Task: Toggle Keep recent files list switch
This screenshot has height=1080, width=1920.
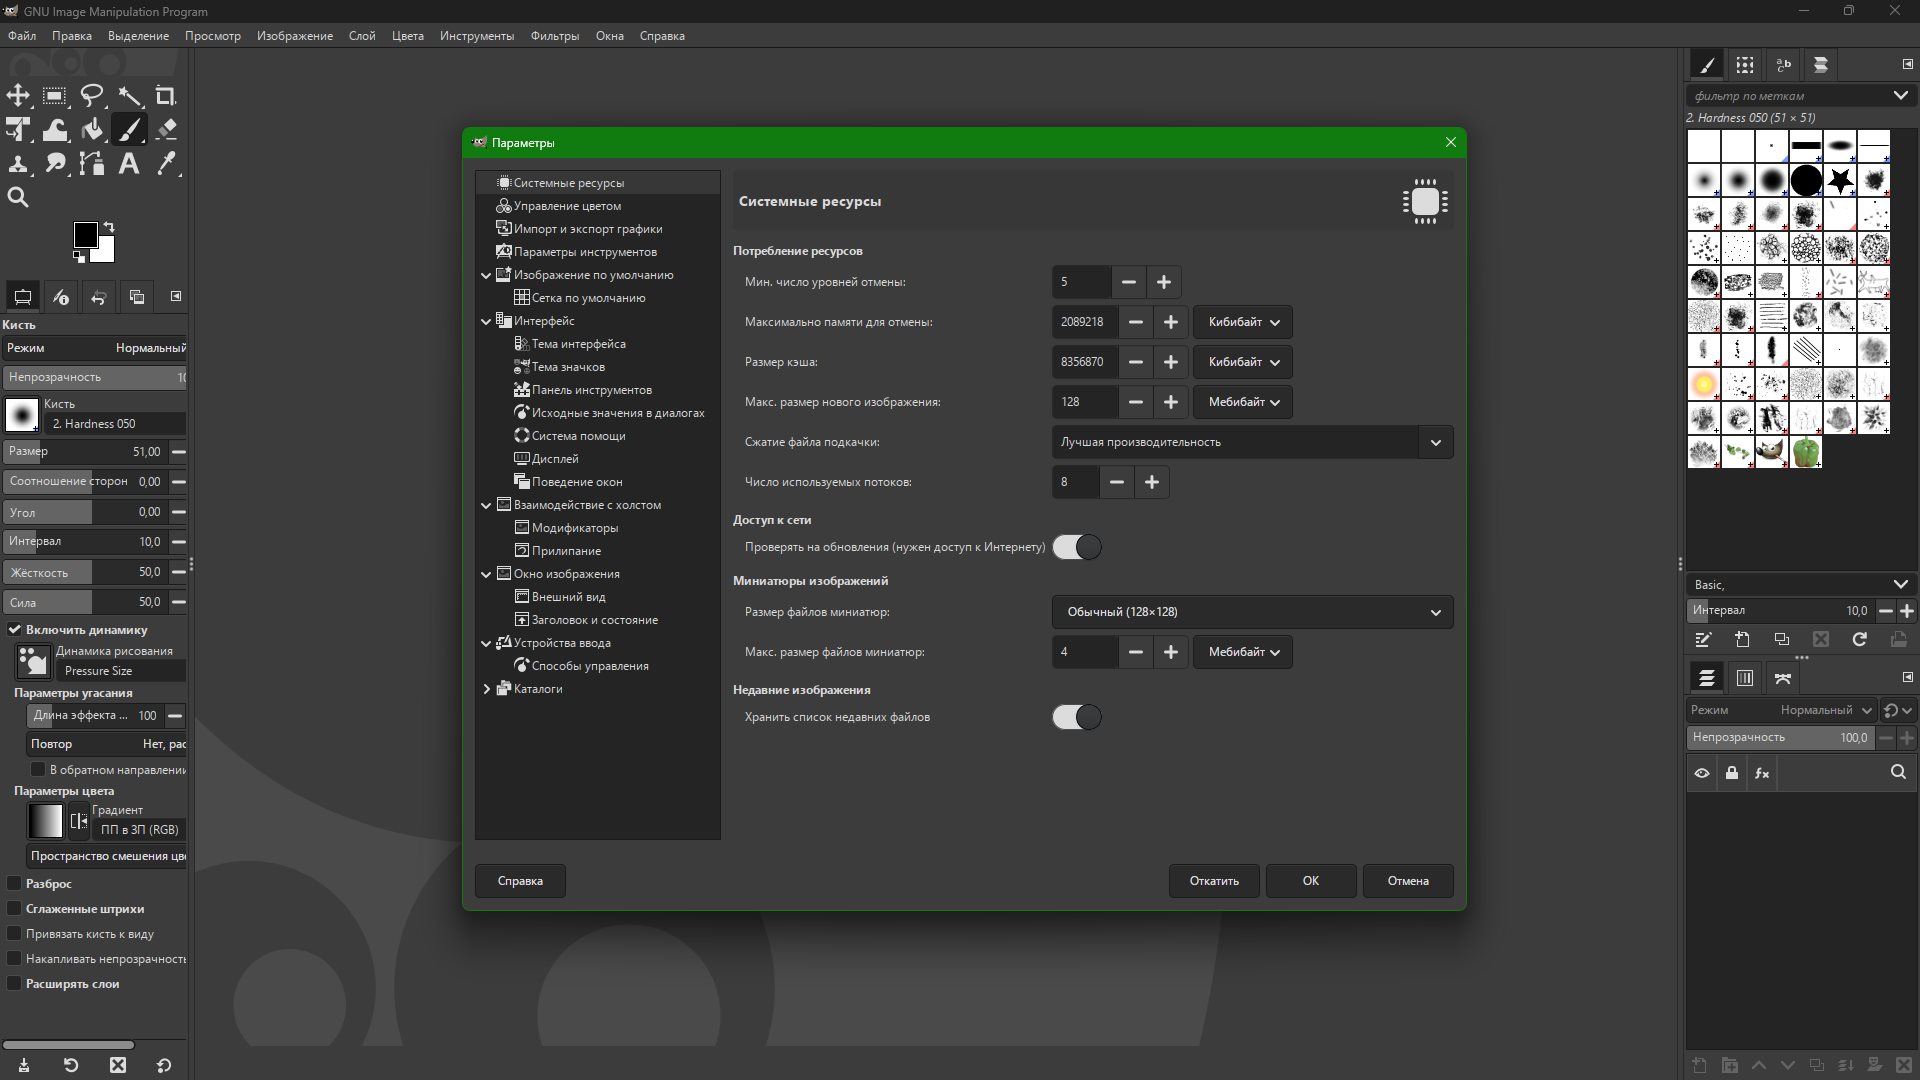Action: (1077, 717)
